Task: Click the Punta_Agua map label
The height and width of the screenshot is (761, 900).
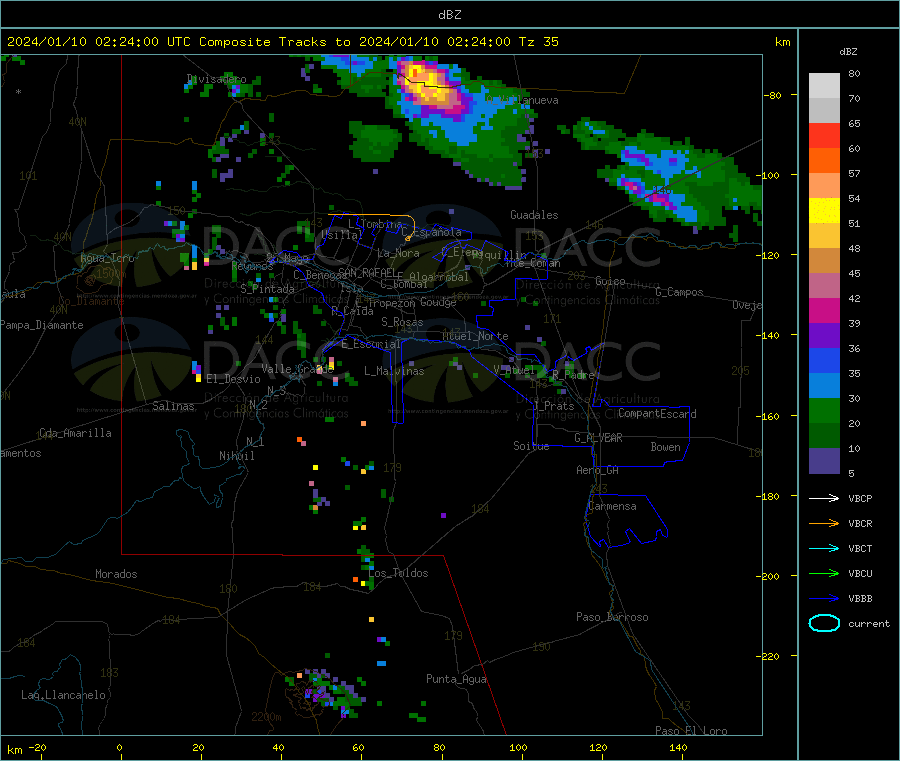Action: 456,679
